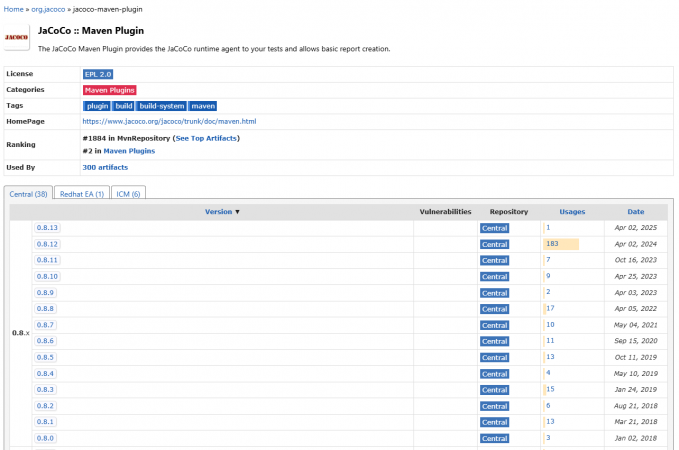Click Central badge in 0.8.6 row
Viewport: 679px width, 450px height.
(495, 342)
